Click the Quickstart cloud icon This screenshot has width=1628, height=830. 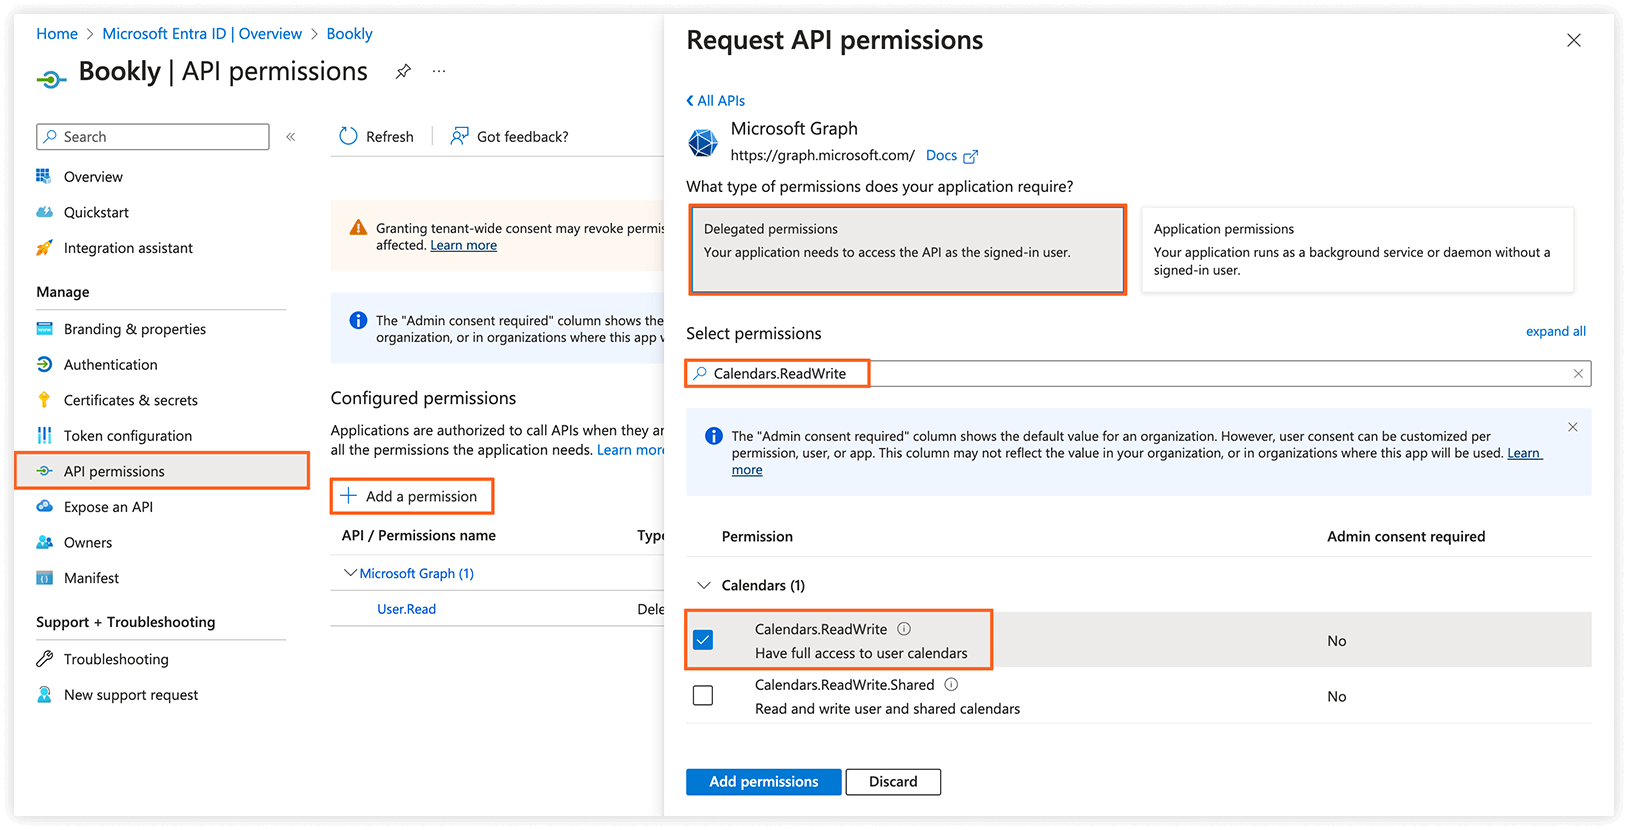[44, 212]
